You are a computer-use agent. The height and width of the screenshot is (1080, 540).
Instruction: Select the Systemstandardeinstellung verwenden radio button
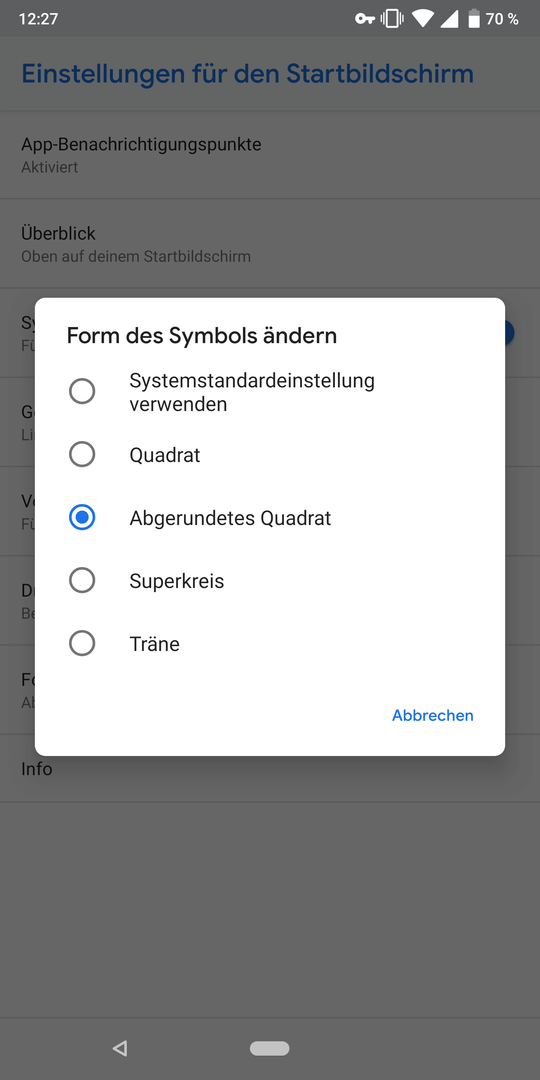click(x=82, y=392)
